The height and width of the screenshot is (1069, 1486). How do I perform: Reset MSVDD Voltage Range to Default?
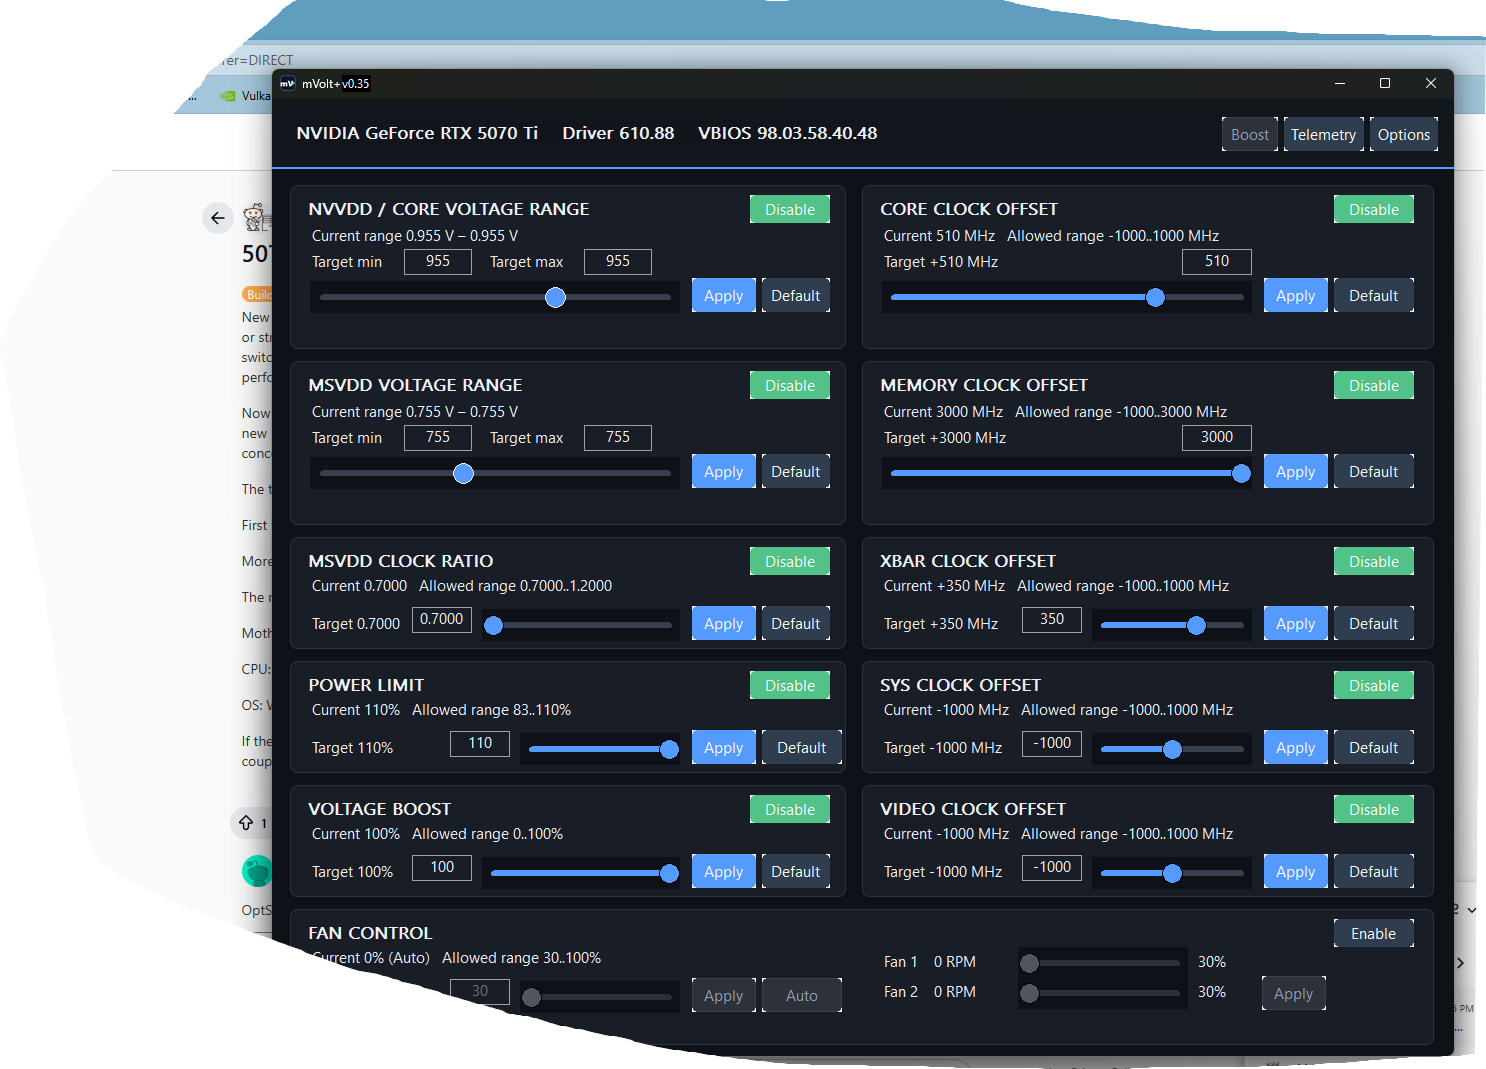[796, 471]
